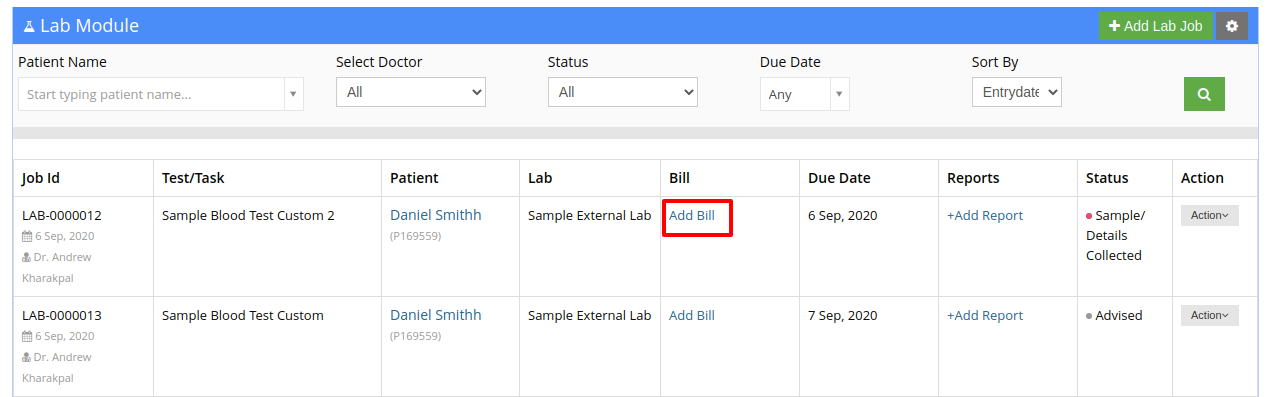The width and height of the screenshot is (1268, 397).
Task: Click red status dot for Sample/Details Collected
Action: coord(1089,216)
